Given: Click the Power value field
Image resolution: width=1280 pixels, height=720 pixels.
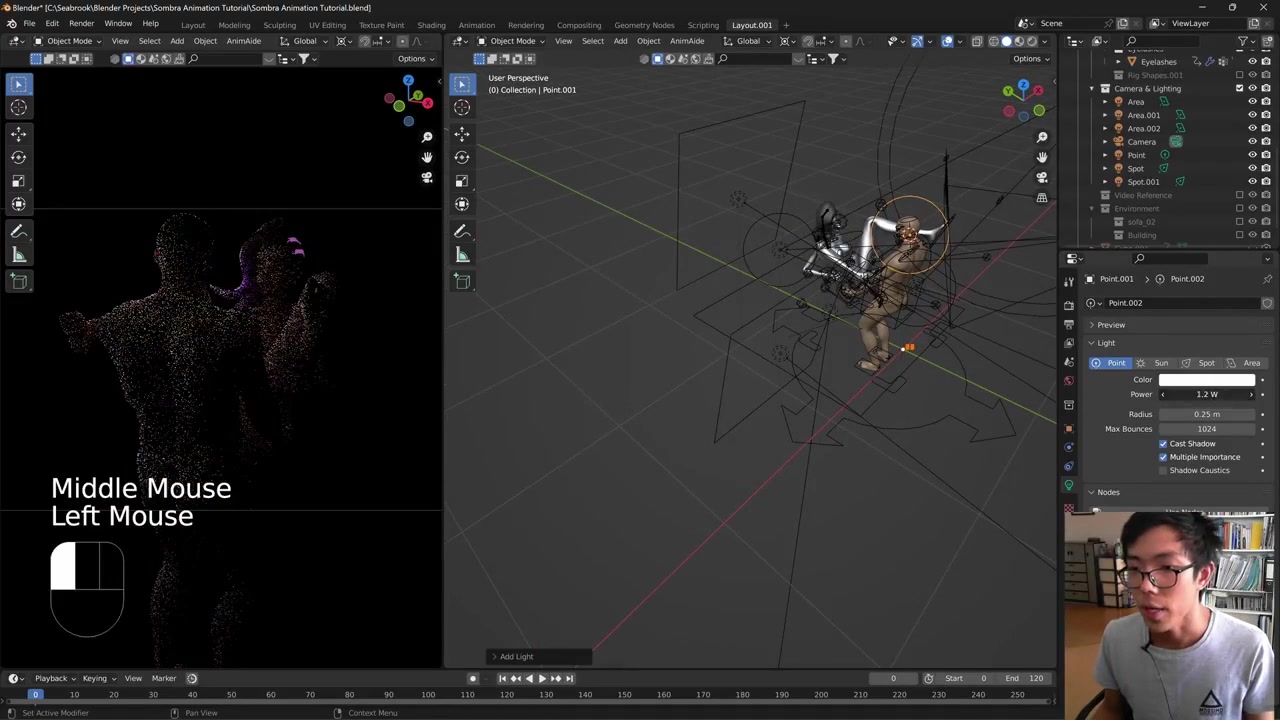Looking at the screenshot, I should (x=1206, y=395).
